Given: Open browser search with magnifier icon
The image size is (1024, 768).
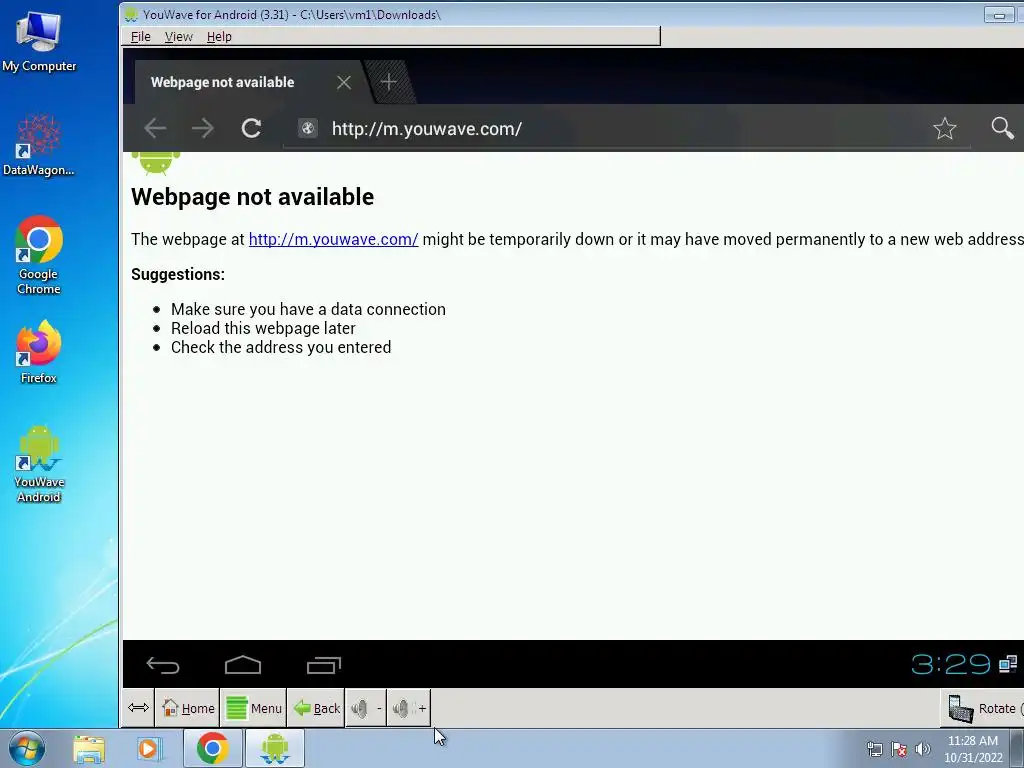Looking at the screenshot, I should point(1002,128).
